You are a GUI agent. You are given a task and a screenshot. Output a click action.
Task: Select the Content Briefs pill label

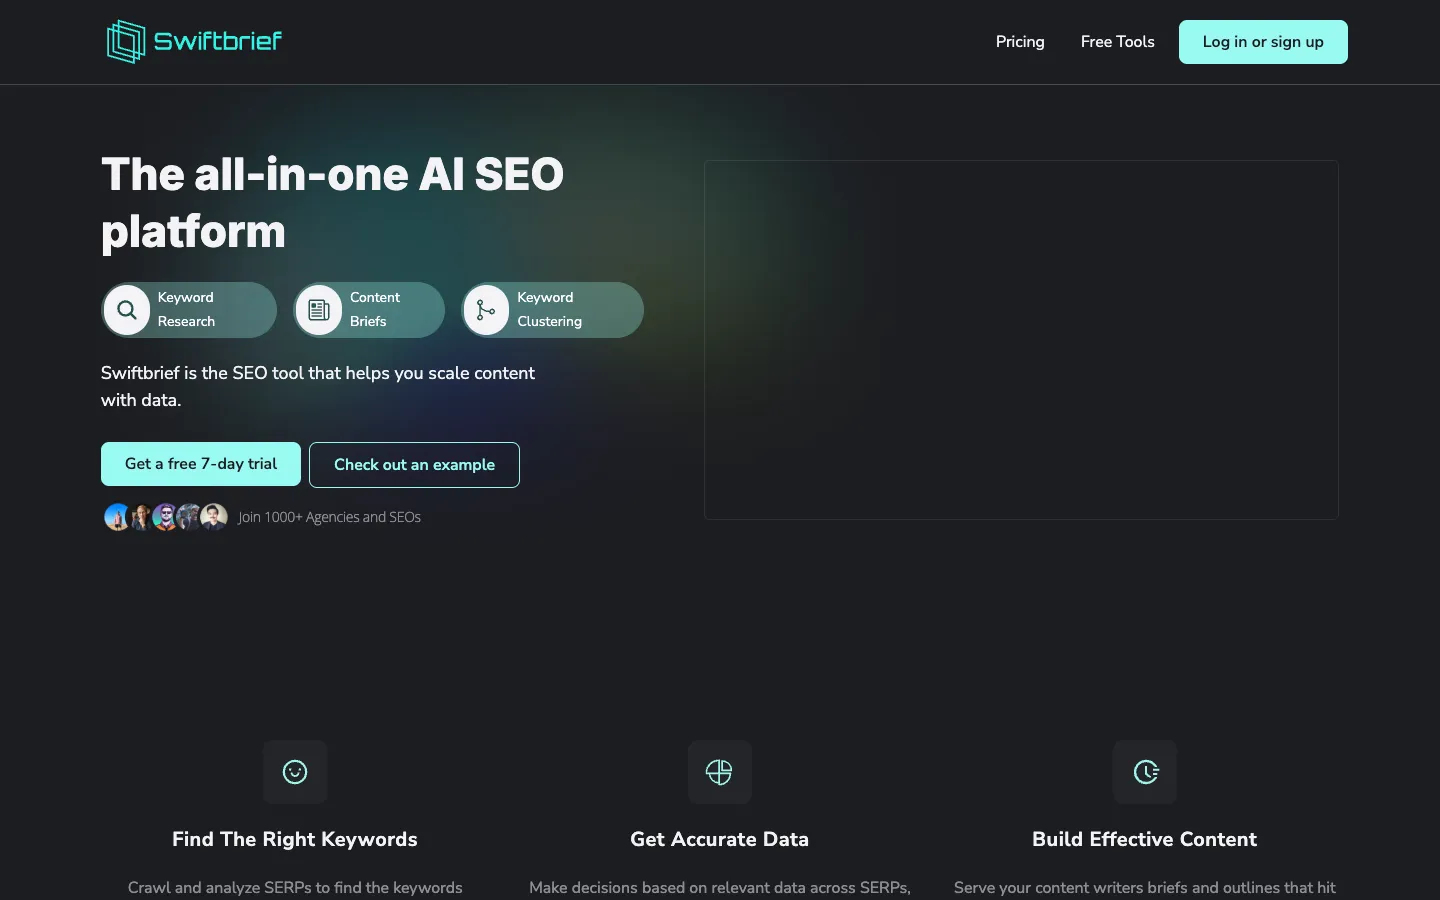[375, 309]
